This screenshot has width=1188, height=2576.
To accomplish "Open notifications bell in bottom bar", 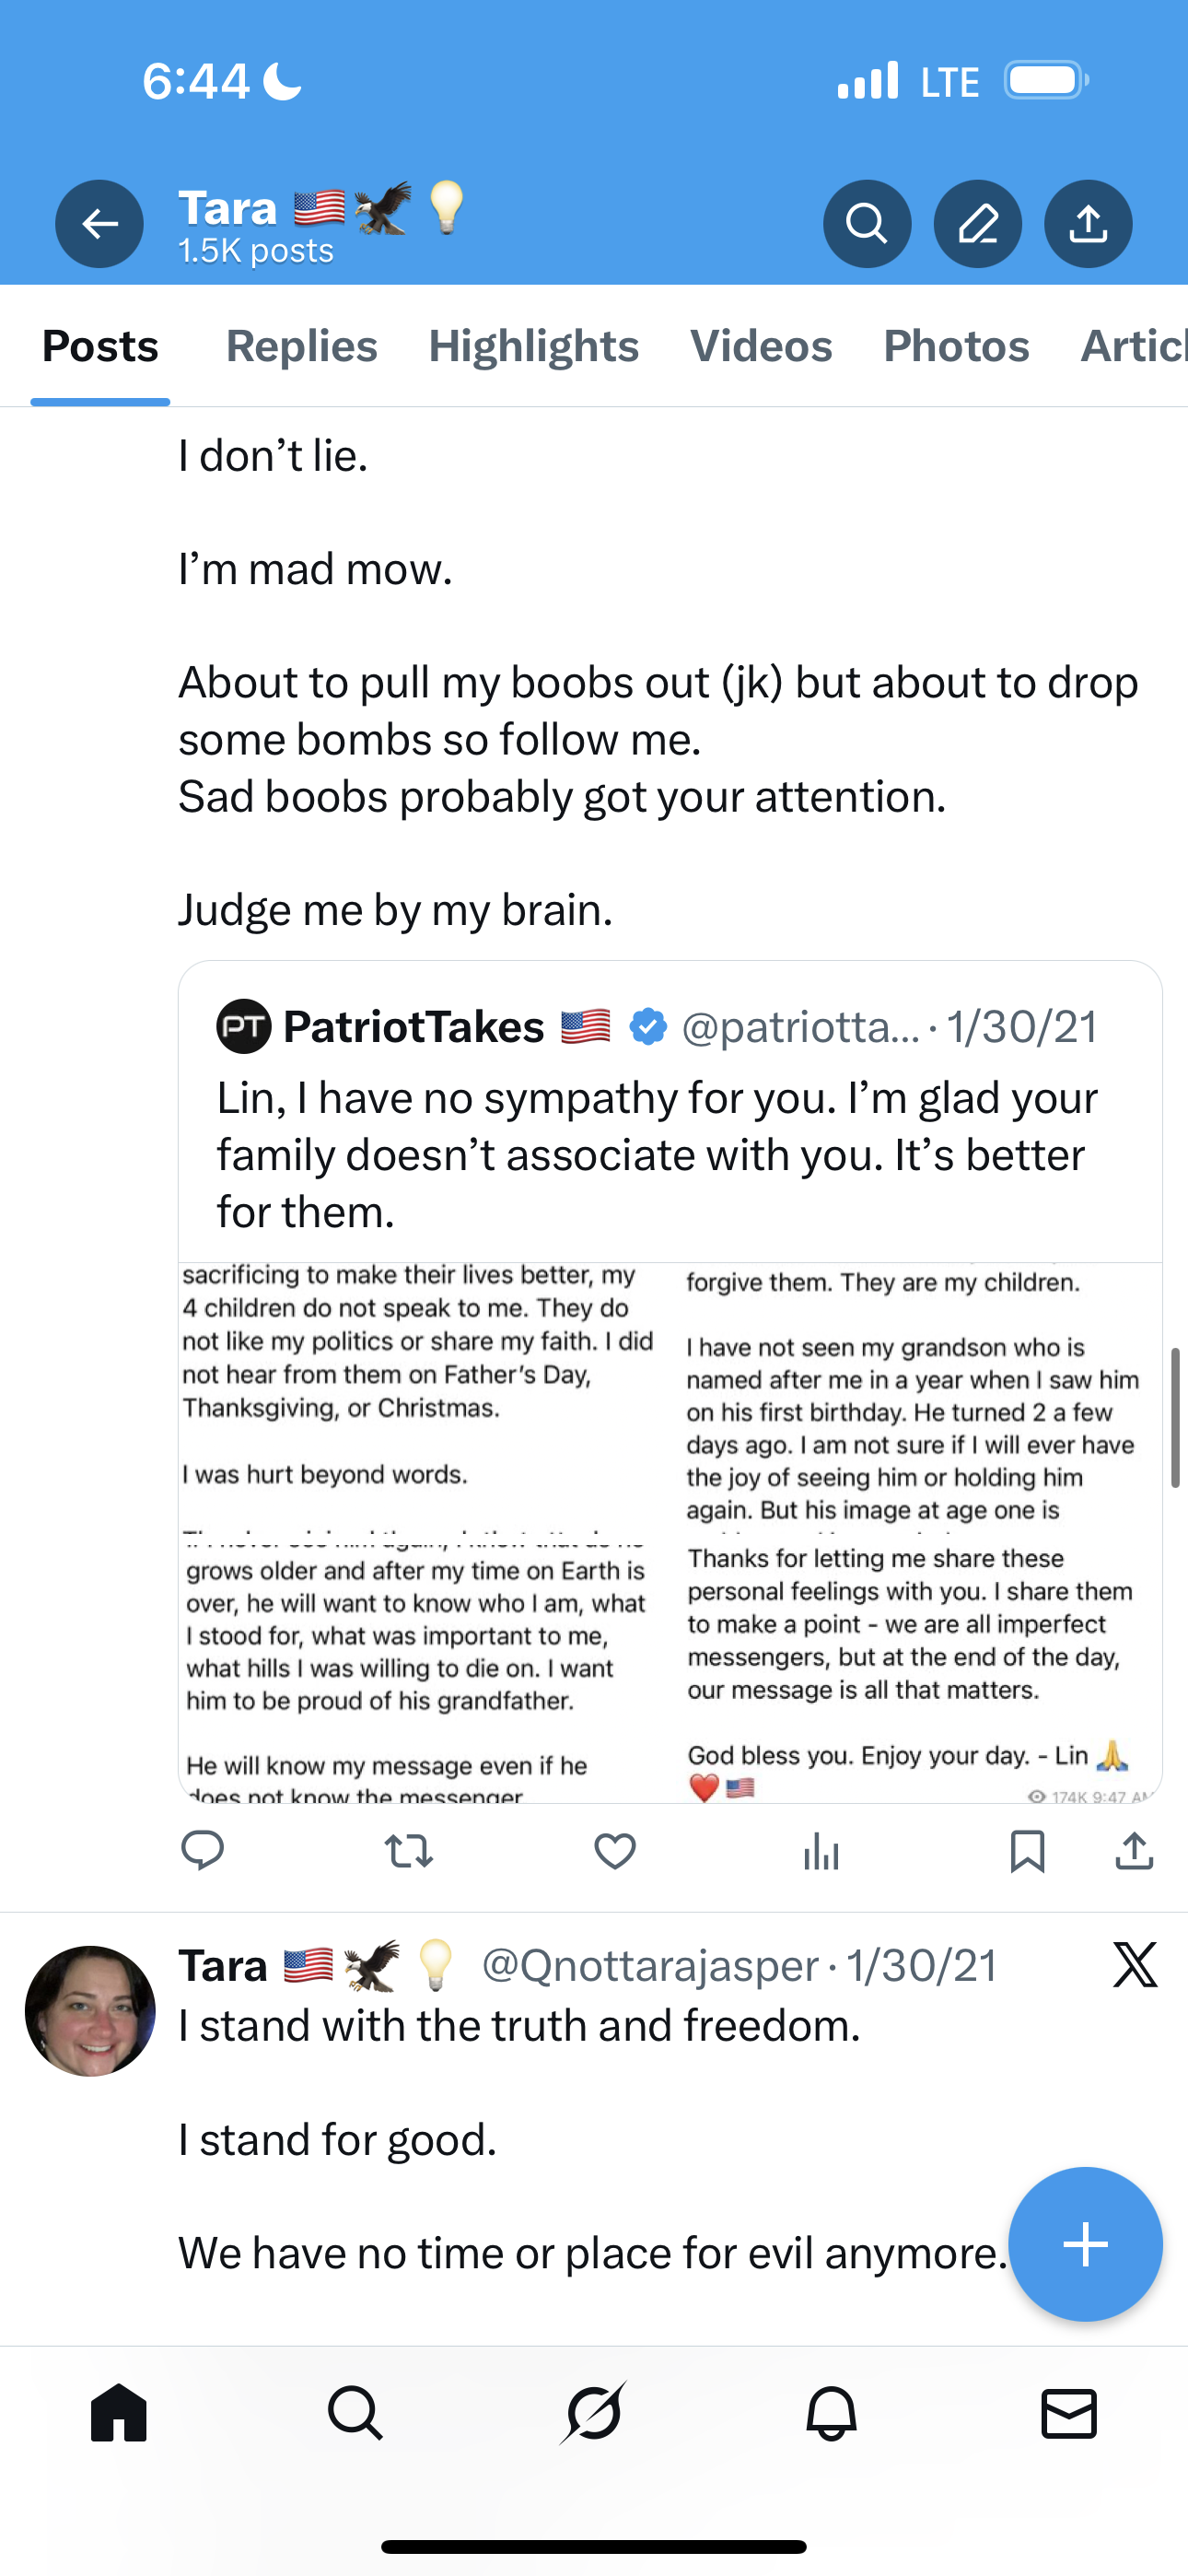I will point(831,2413).
